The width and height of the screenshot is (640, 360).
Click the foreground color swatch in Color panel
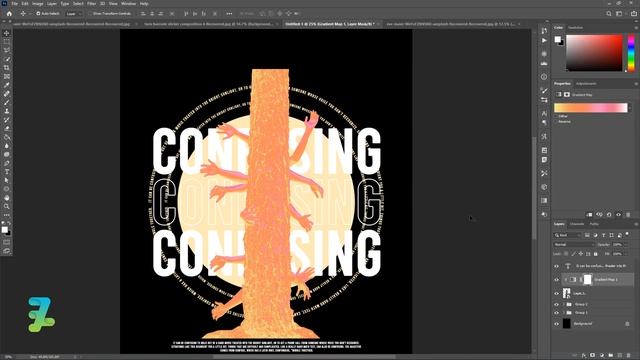tap(557, 39)
